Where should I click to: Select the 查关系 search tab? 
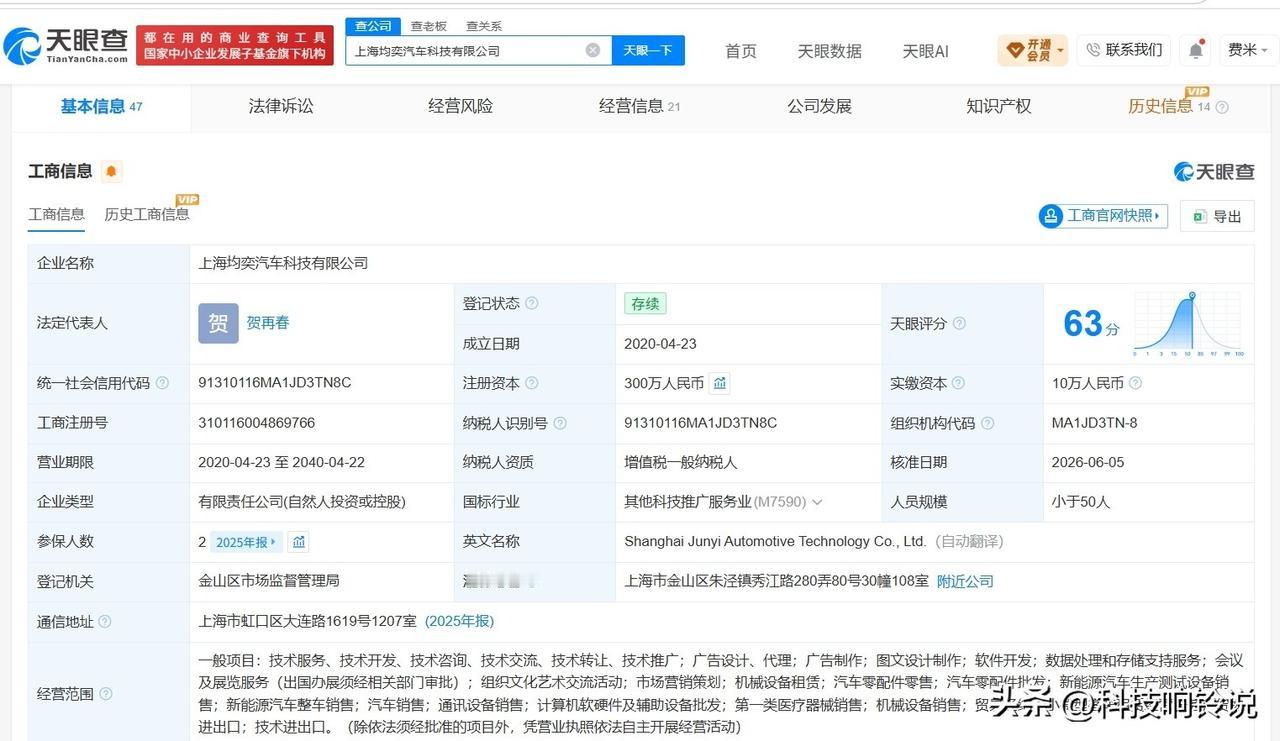pos(483,26)
